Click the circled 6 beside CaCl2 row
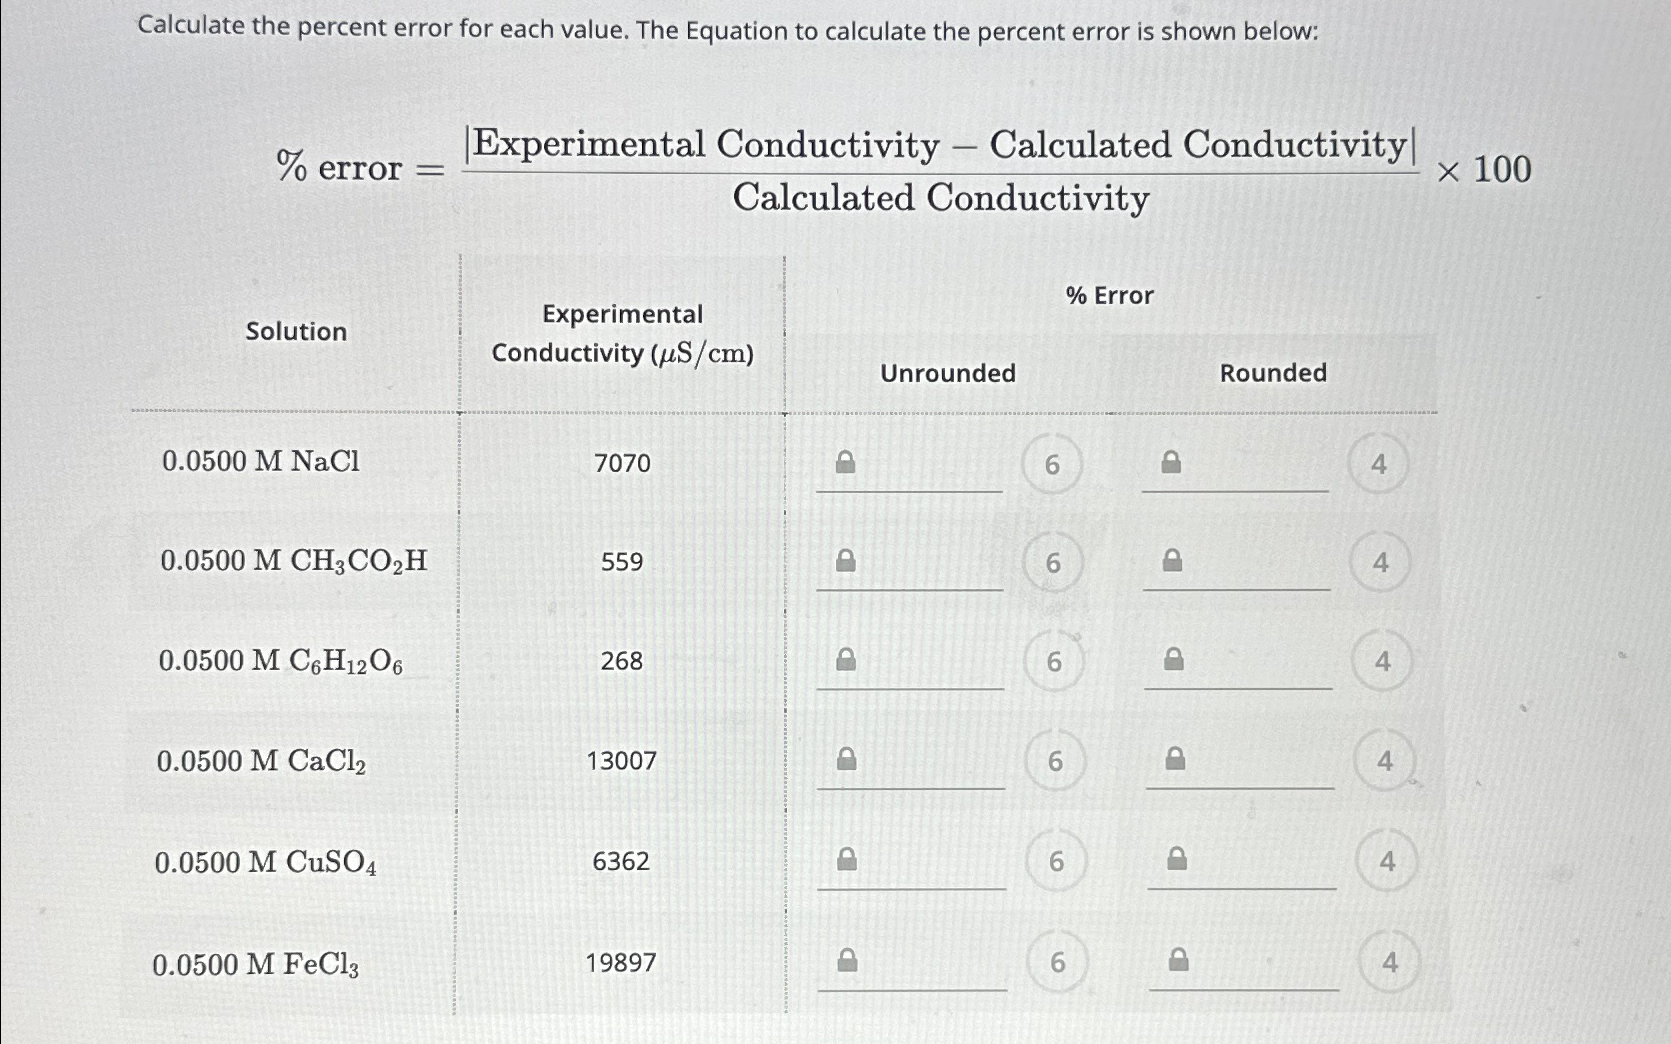The image size is (1671, 1044). [1054, 762]
